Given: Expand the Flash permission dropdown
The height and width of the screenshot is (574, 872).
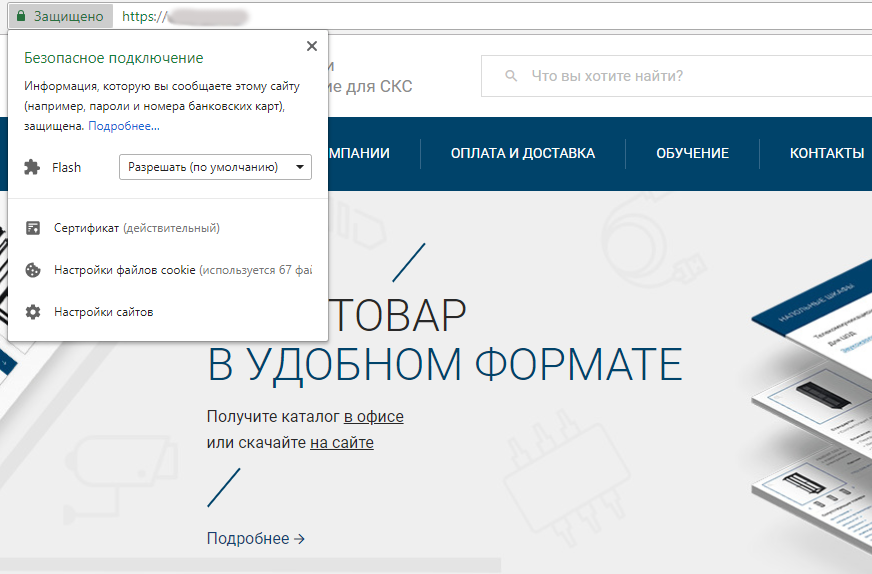Looking at the screenshot, I should [x=215, y=167].
